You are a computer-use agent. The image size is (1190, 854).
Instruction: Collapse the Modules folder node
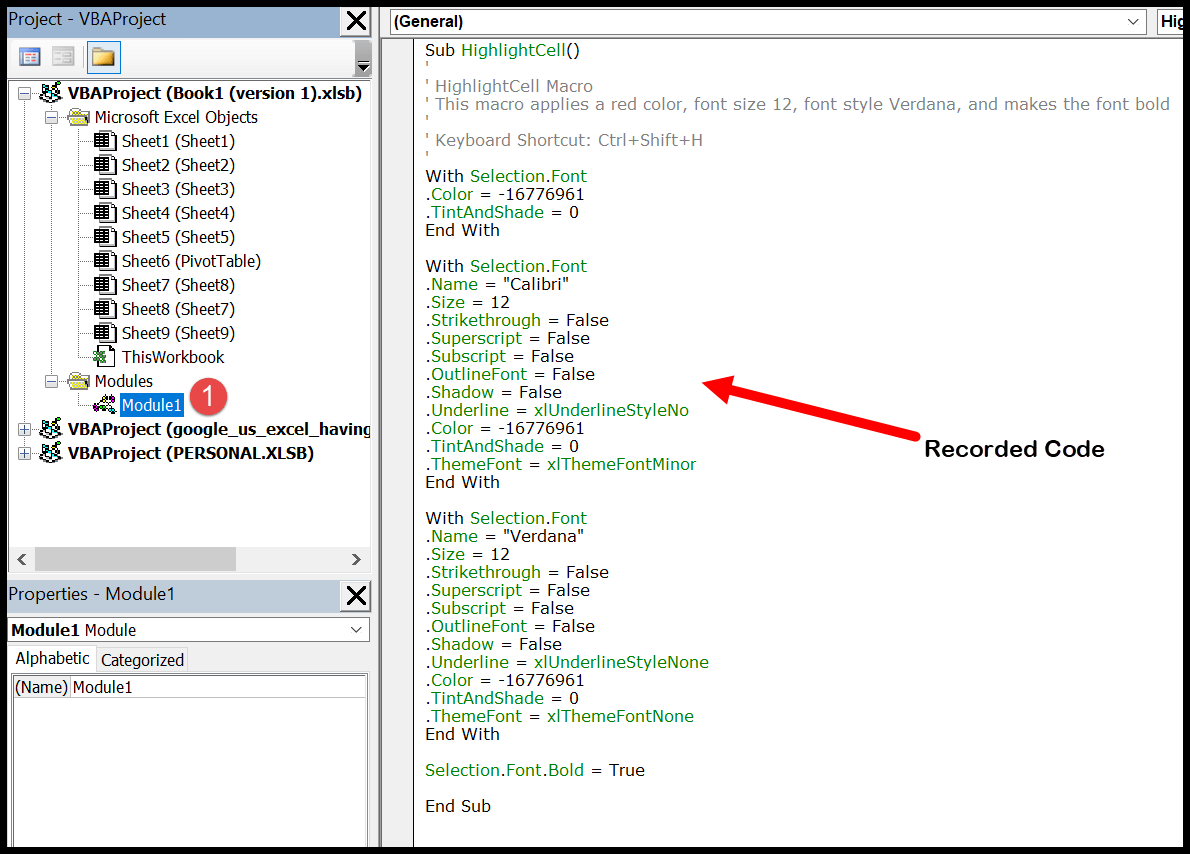click(51, 381)
